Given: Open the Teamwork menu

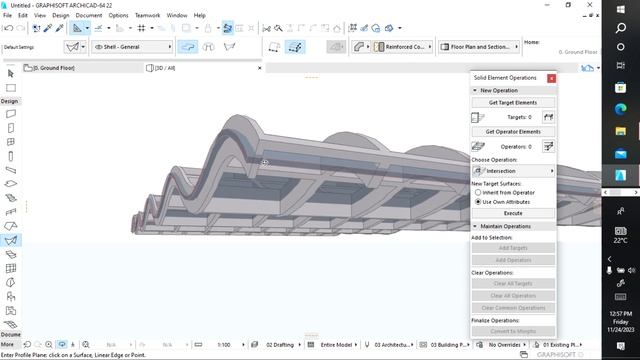Looking at the screenshot, I should click(147, 16).
